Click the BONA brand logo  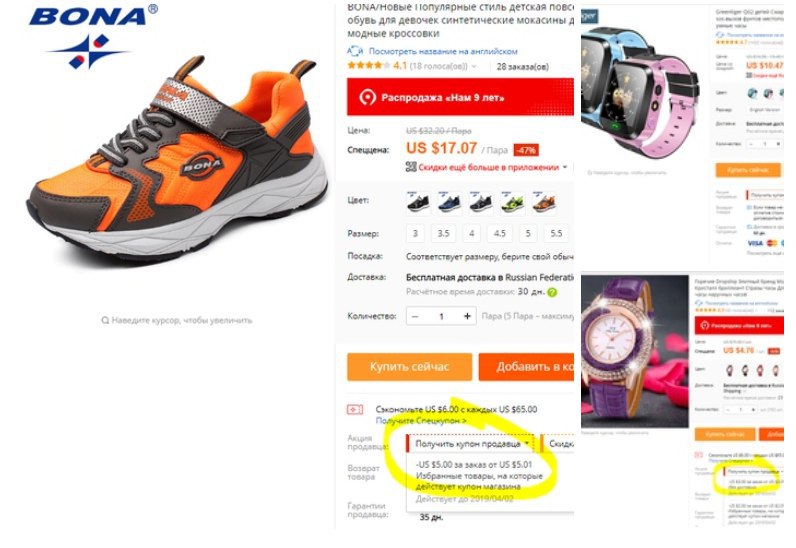coord(93,36)
